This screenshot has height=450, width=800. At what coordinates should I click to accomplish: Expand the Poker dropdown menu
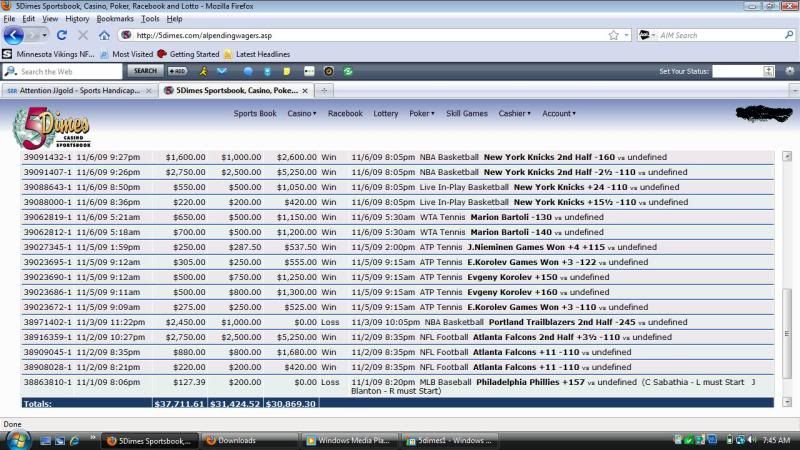tap(421, 113)
